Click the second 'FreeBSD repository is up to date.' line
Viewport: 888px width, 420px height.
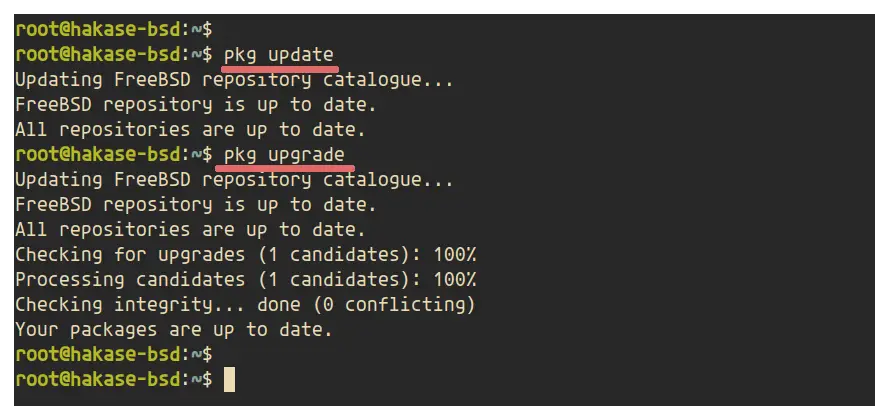[196, 204]
